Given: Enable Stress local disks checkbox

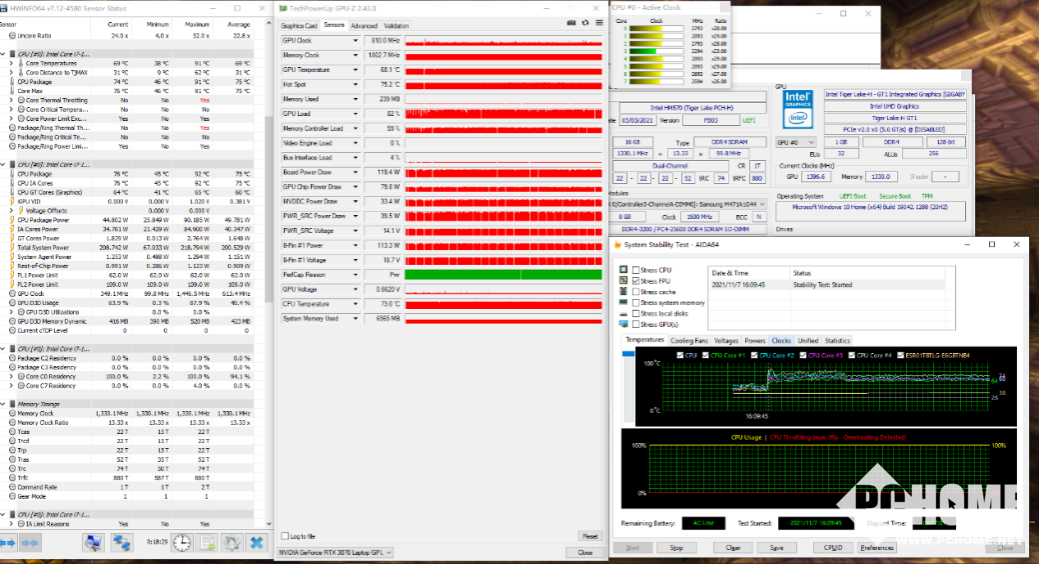Looking at the screenshot, I should (636, 313).
